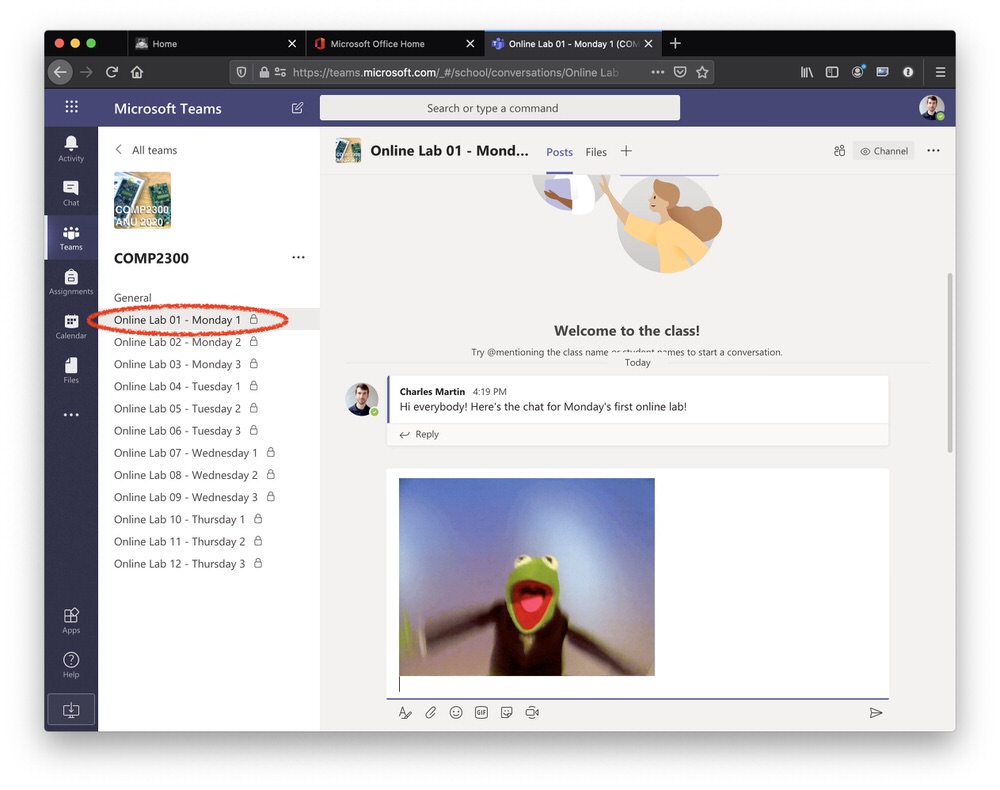Click the download desktop app icon
1000x790 pixels.
click(71, 710)
